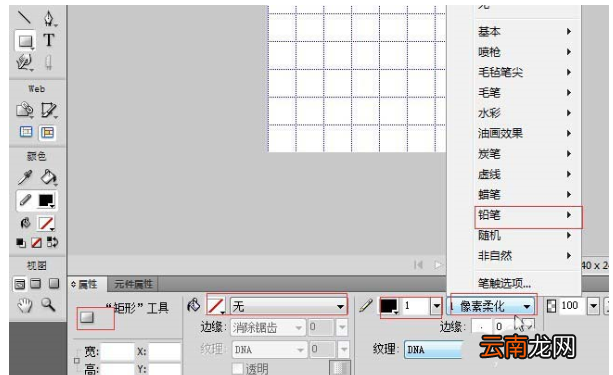613x375 pixels.
Task: Open the fill texture DNA dropdown
Action: [x=269, y=349]
